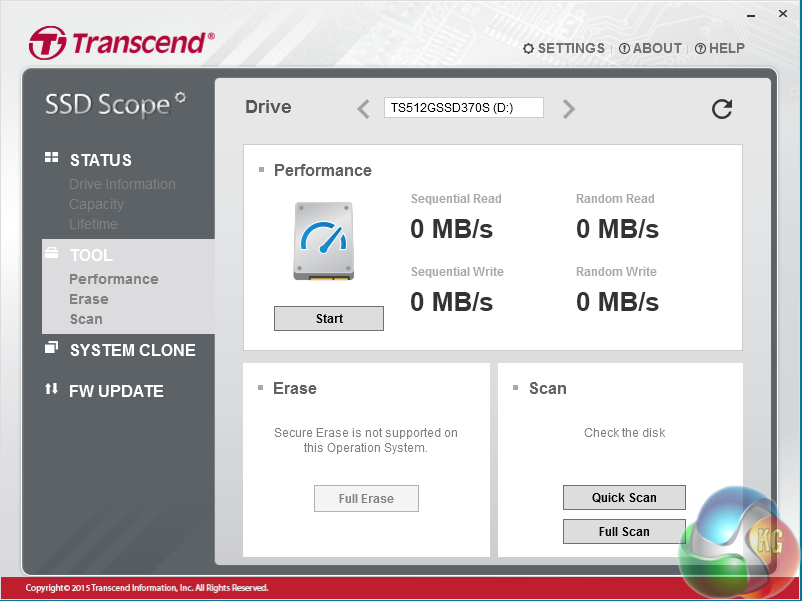This screenshot has width=802, height=601.
Task: Click the STATUS grid icon
Action: coord(51,158)
